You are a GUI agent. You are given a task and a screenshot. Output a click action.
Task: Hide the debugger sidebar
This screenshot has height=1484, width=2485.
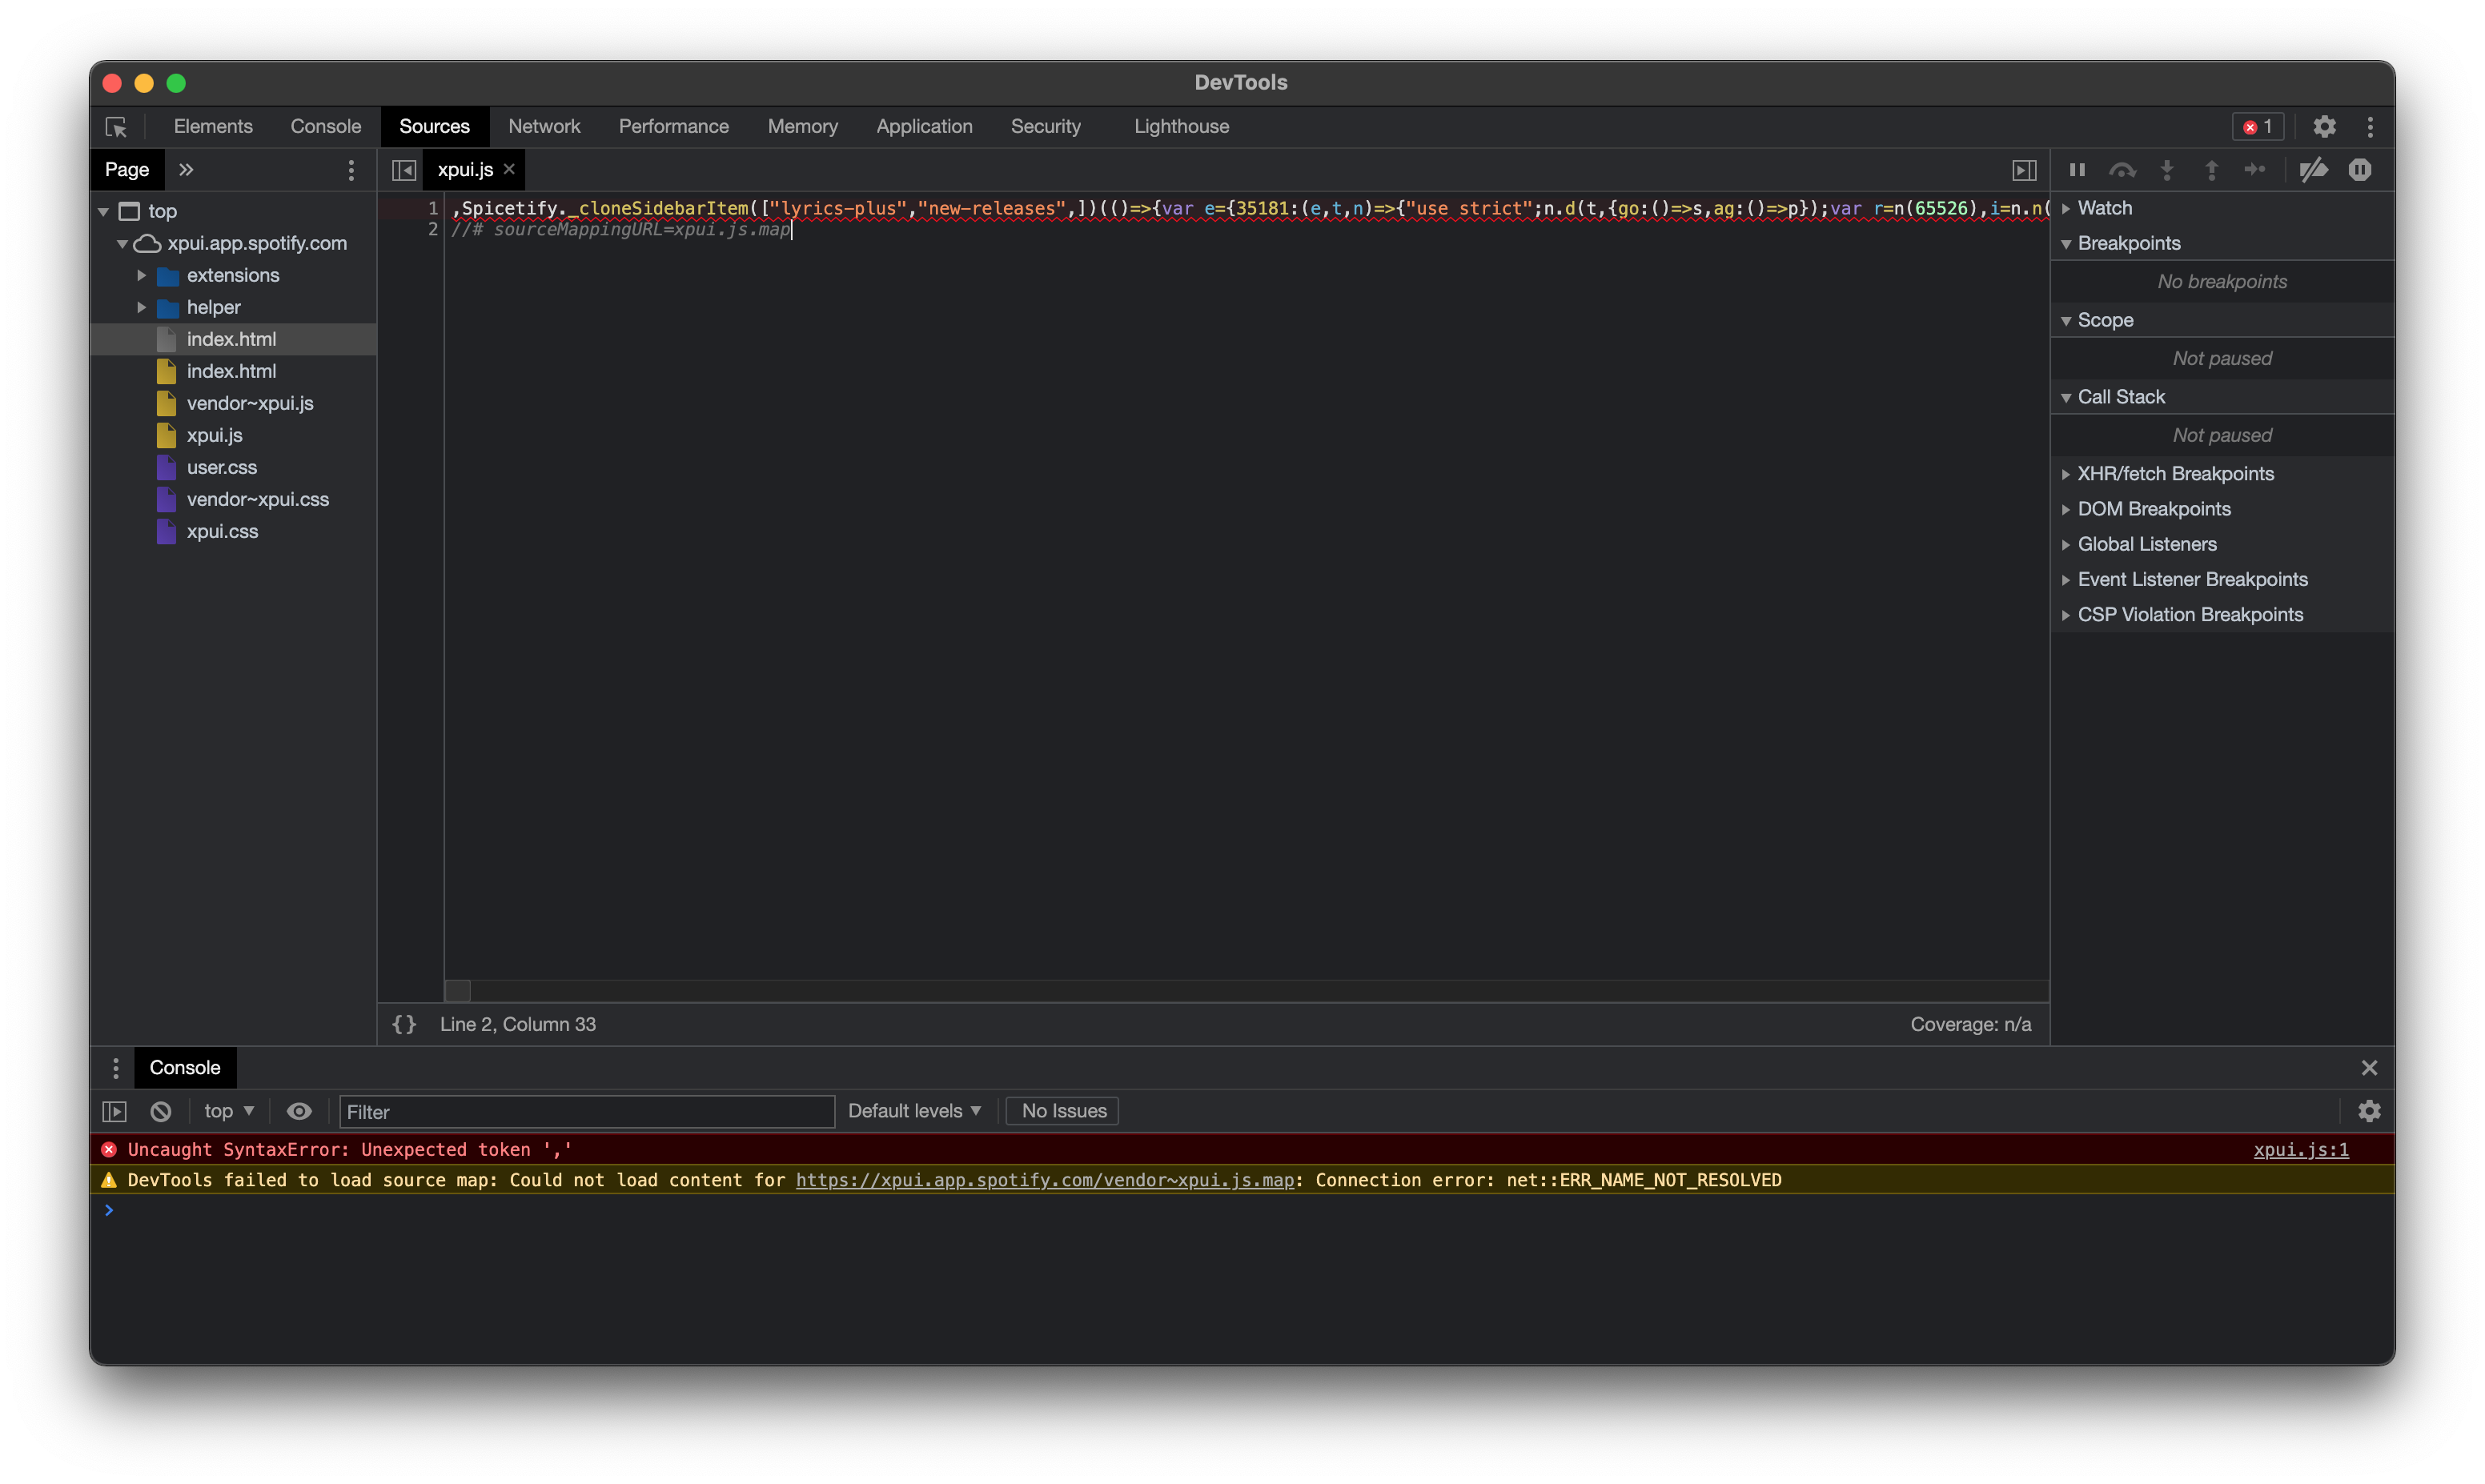tap(2024, 170)
